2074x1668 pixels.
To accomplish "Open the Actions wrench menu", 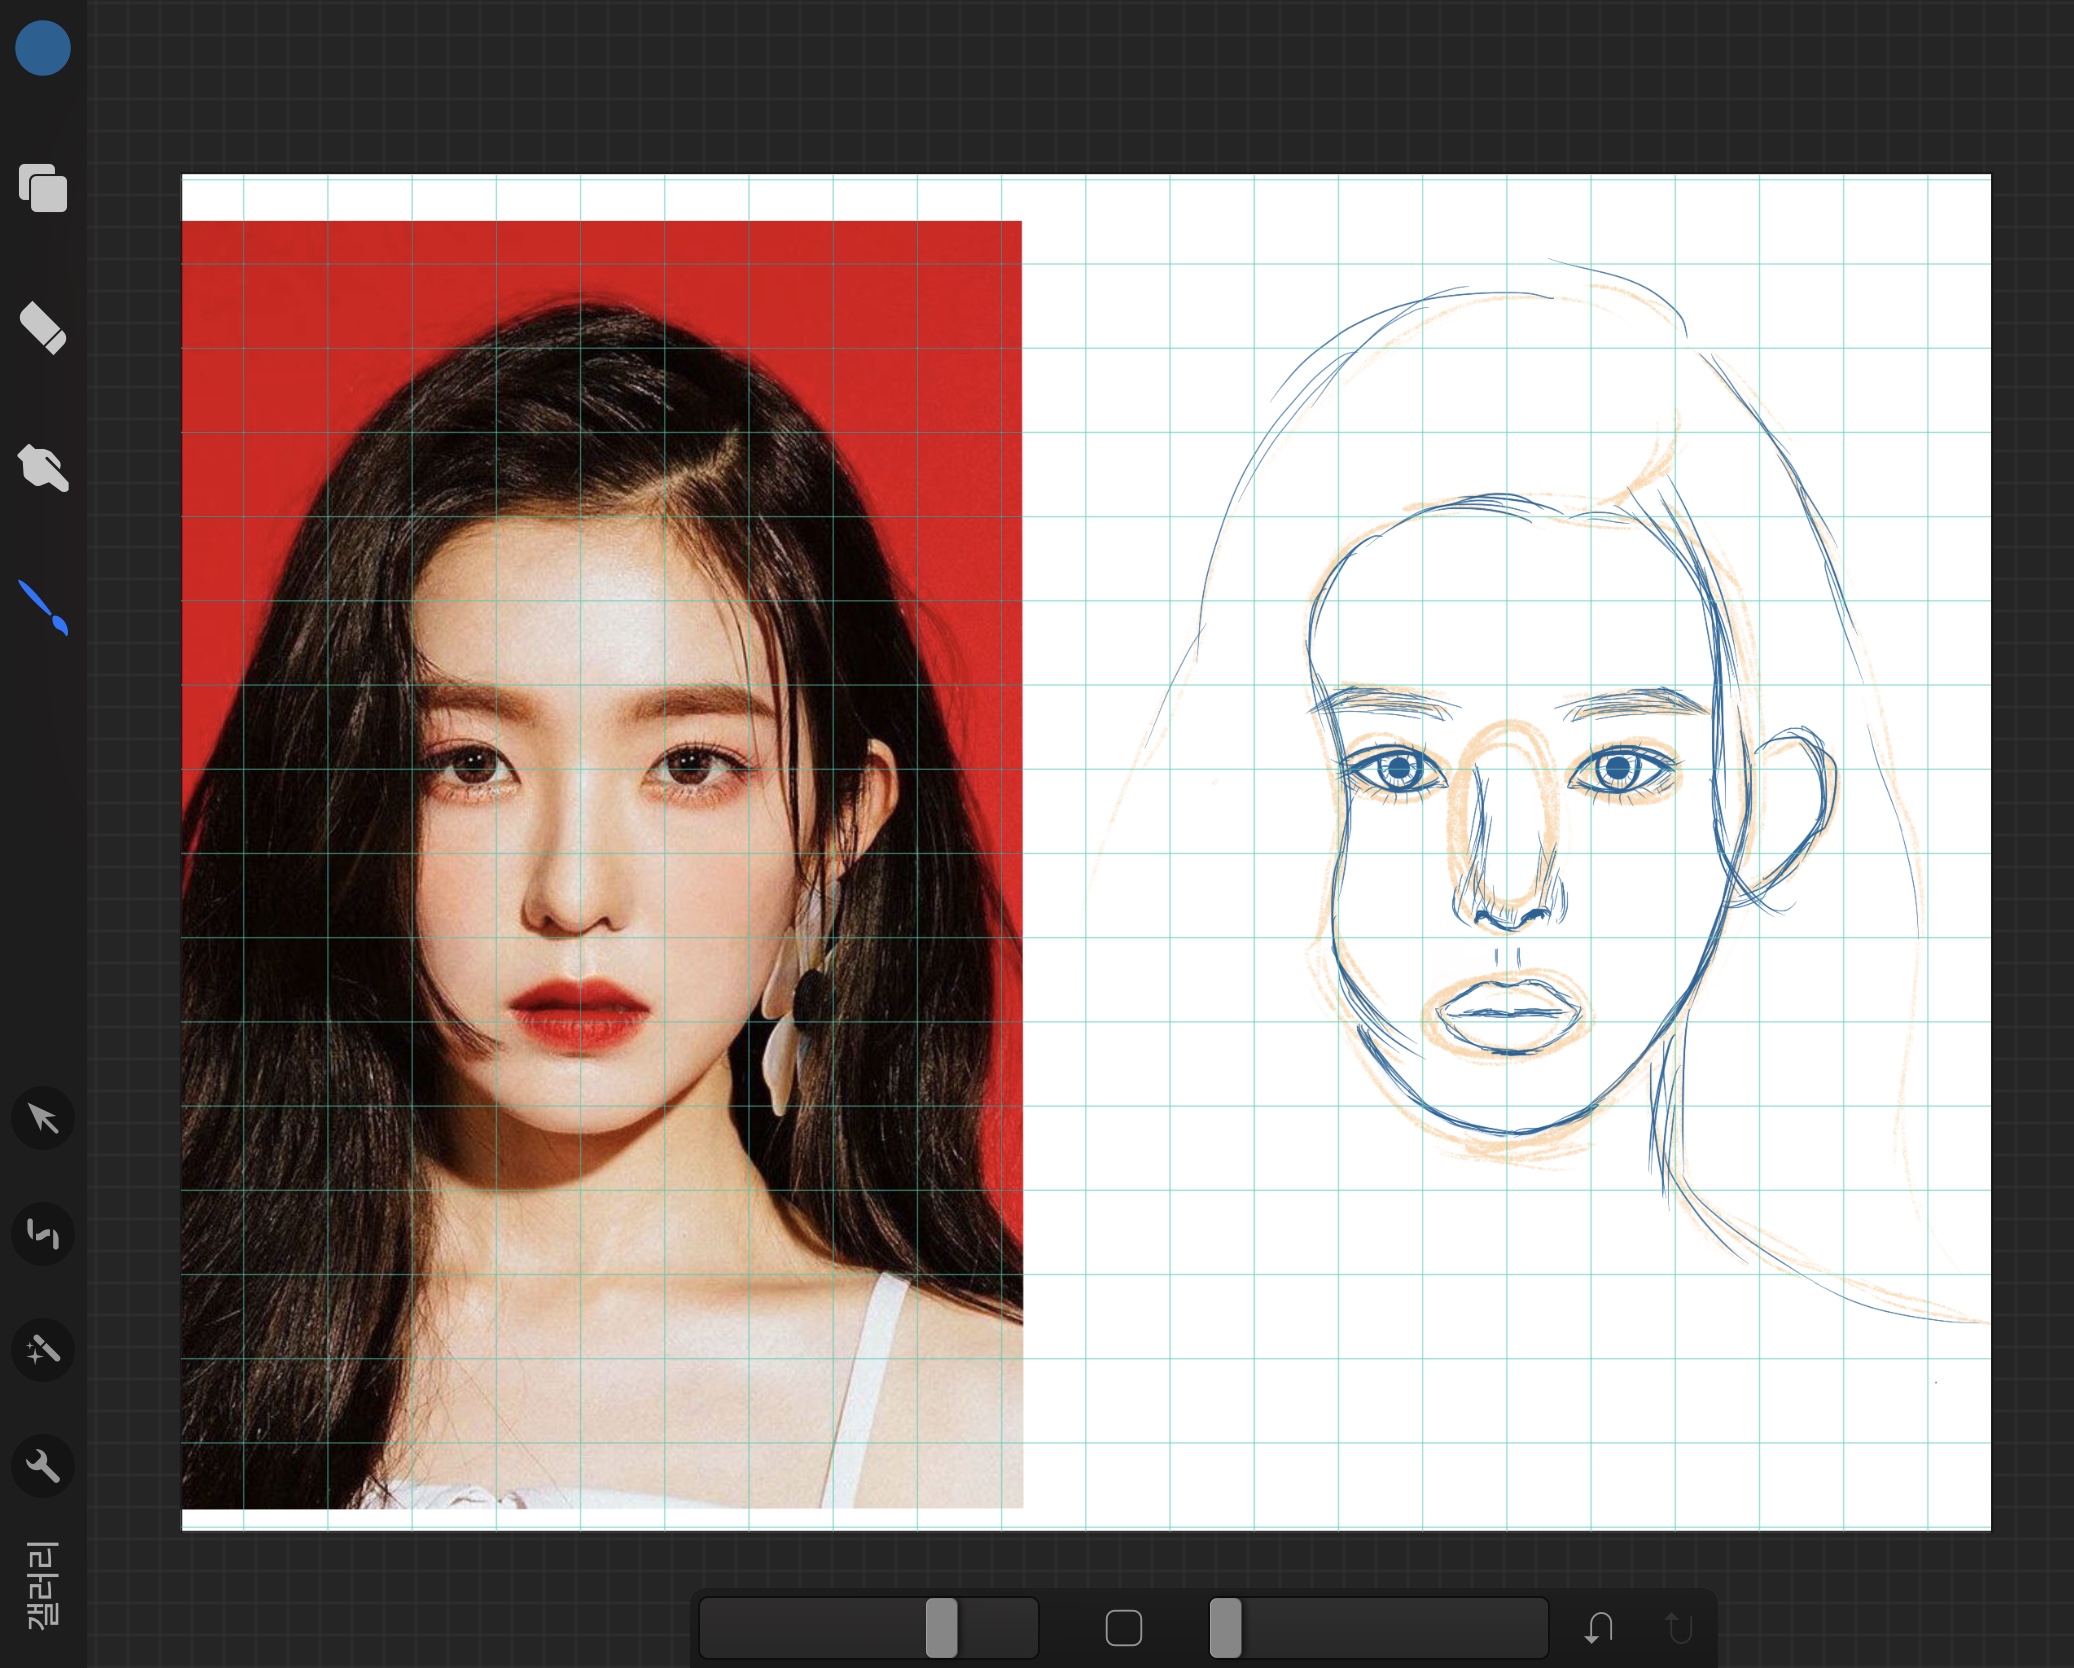I will (x=43, y=1466).
